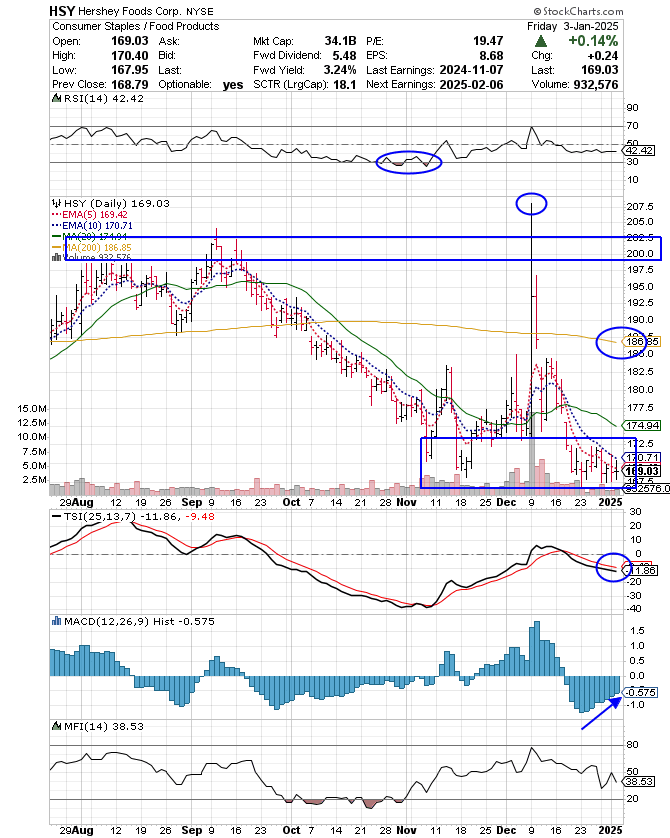Image resolution: width=670 pixels, height=838 pixels.
Task: Click the MACD(12,26,9) Hist -0.575 label
Action: pyautogui.click(x=139, y=621)
